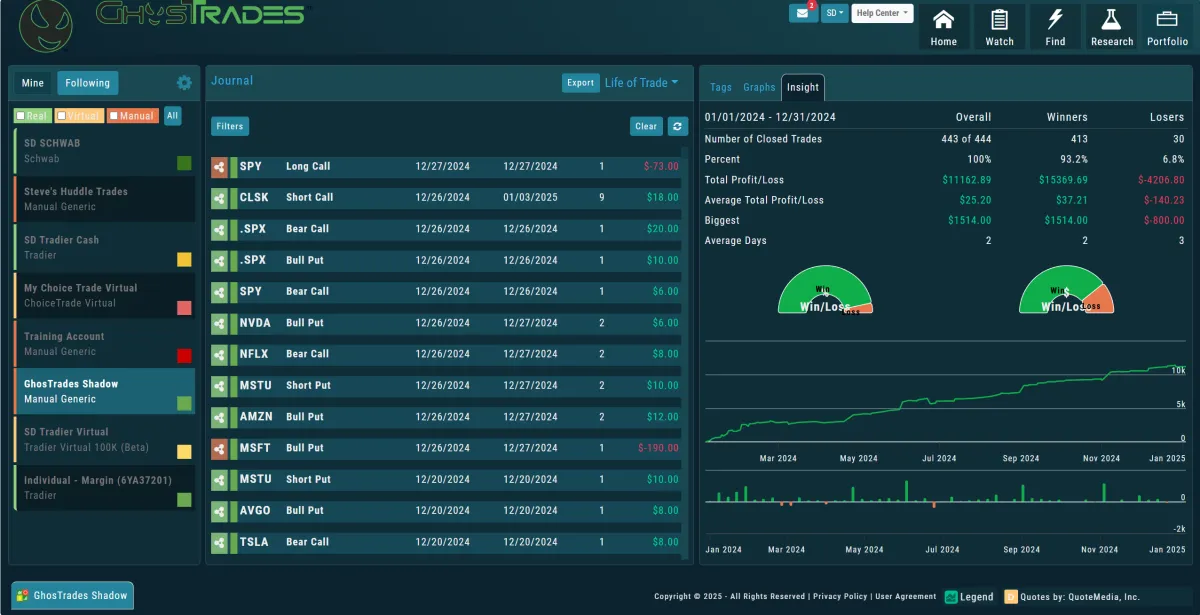Select the Insight tab

[x=803, y=87]
